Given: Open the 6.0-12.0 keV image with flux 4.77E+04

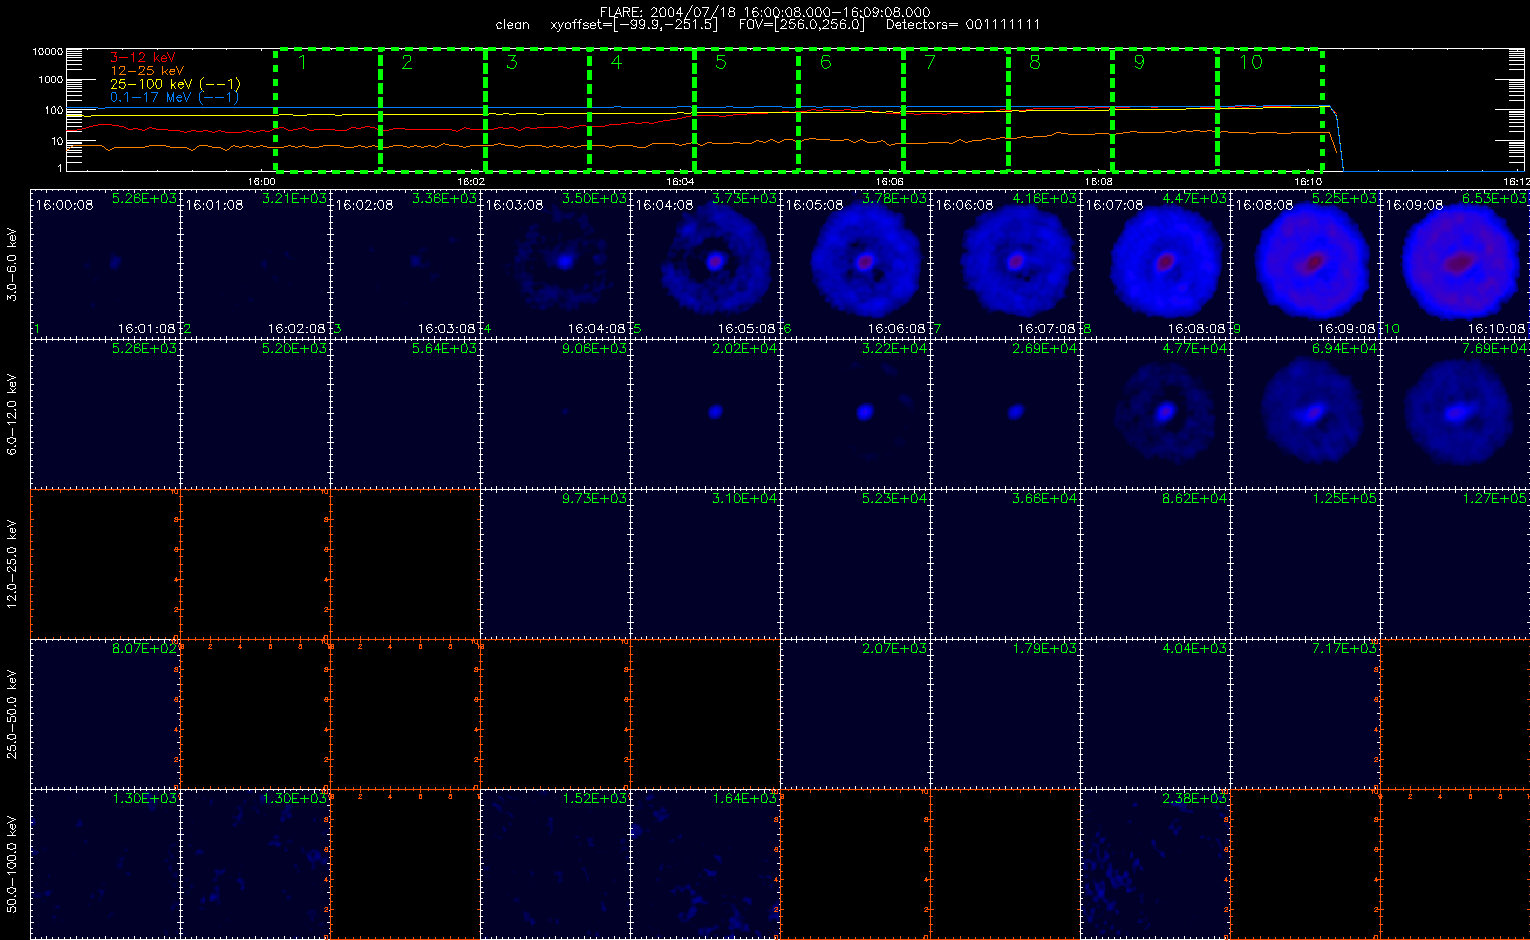Looking at the screenshot, I should pyautogui.click(x=1155, y=413).
